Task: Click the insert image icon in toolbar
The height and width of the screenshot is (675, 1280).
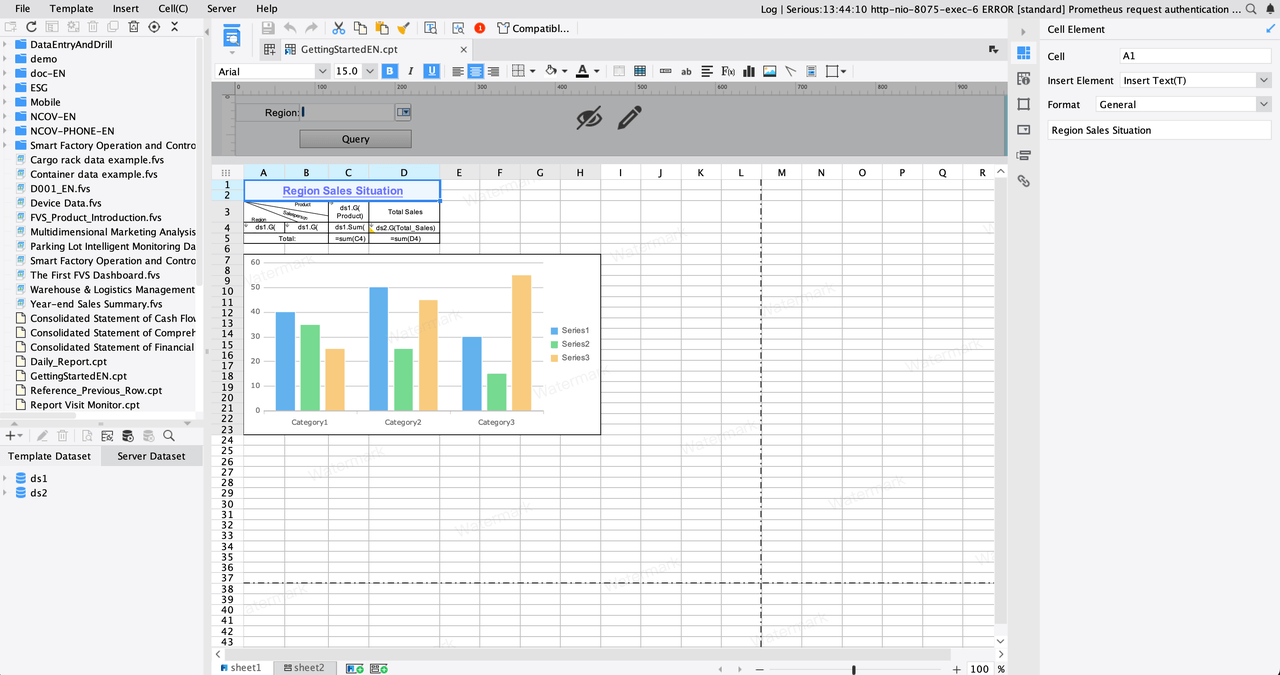Action: point(770,71)
